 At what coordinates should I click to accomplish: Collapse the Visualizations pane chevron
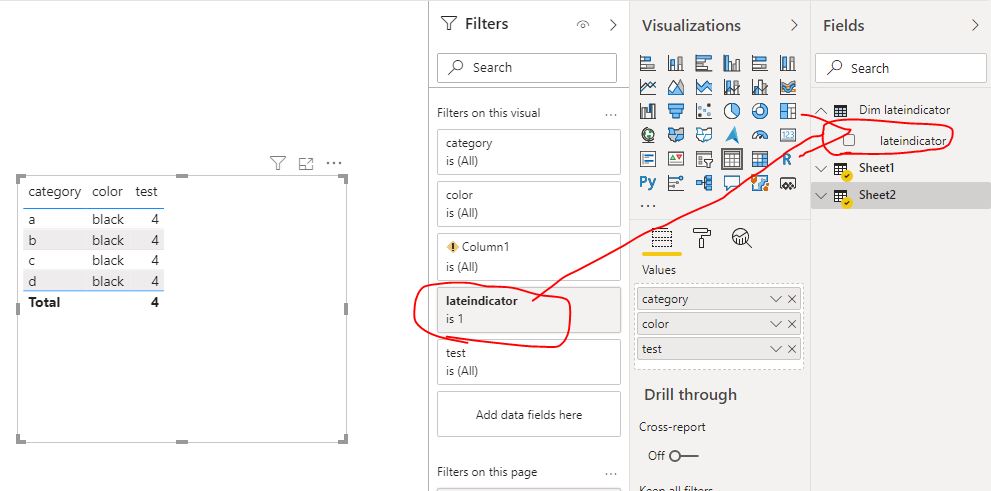coord(794,25)
